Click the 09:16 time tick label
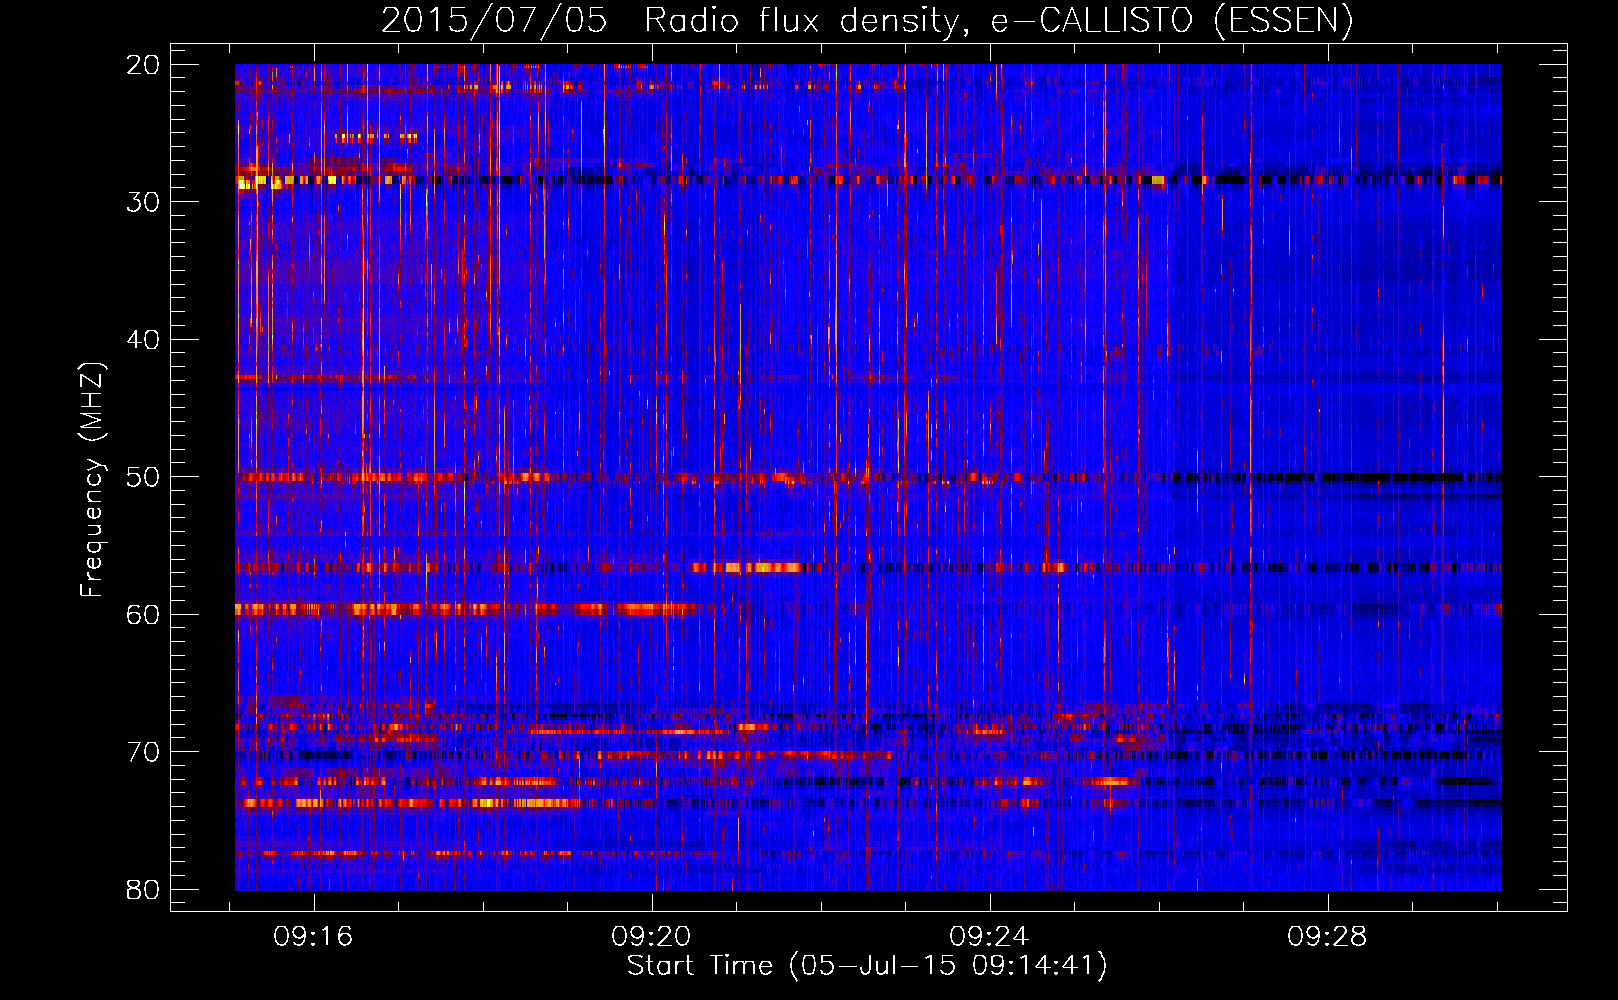Viewport: 1618px width, 1000px height. tap(314, 937)
